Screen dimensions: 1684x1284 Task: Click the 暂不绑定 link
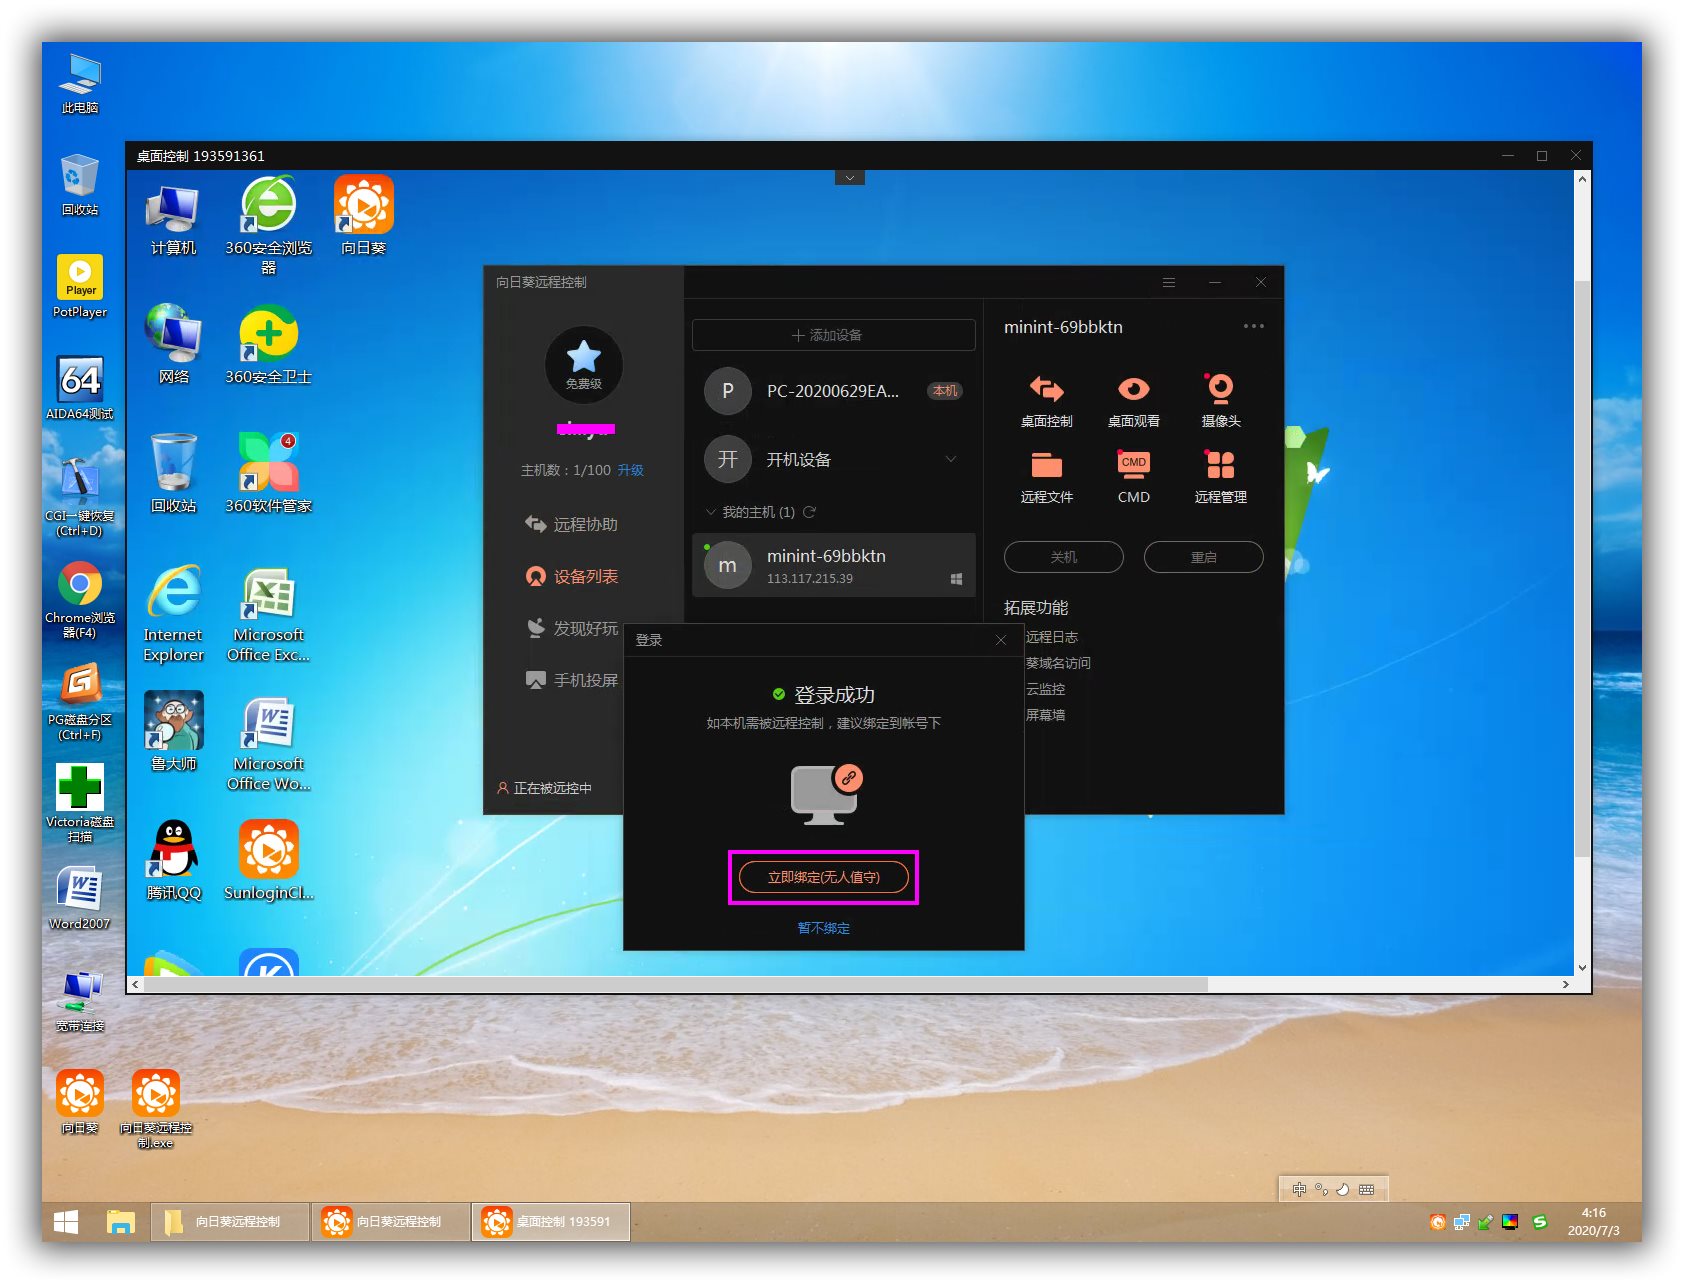pos(823,928)
